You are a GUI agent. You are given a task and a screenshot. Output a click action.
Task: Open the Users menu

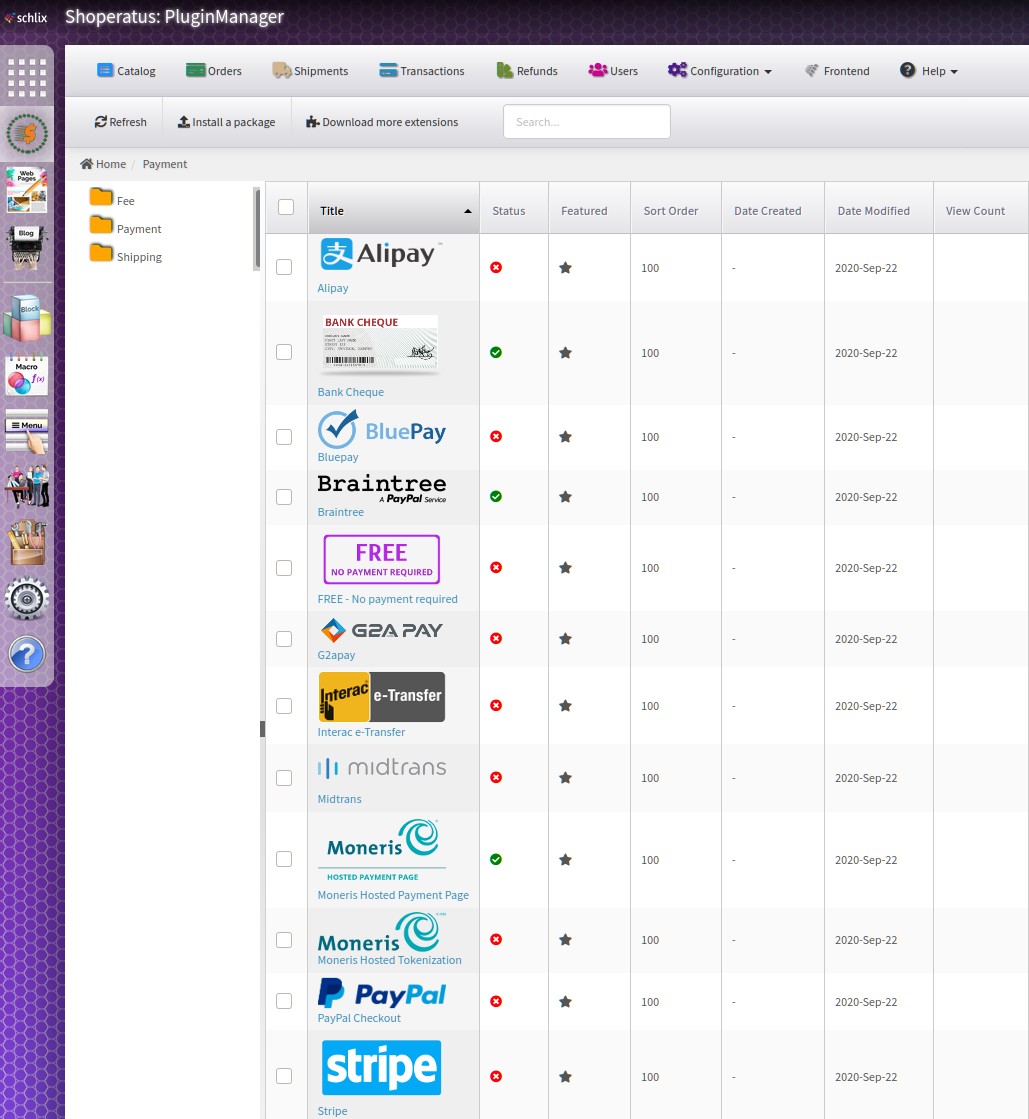point(613,71)
